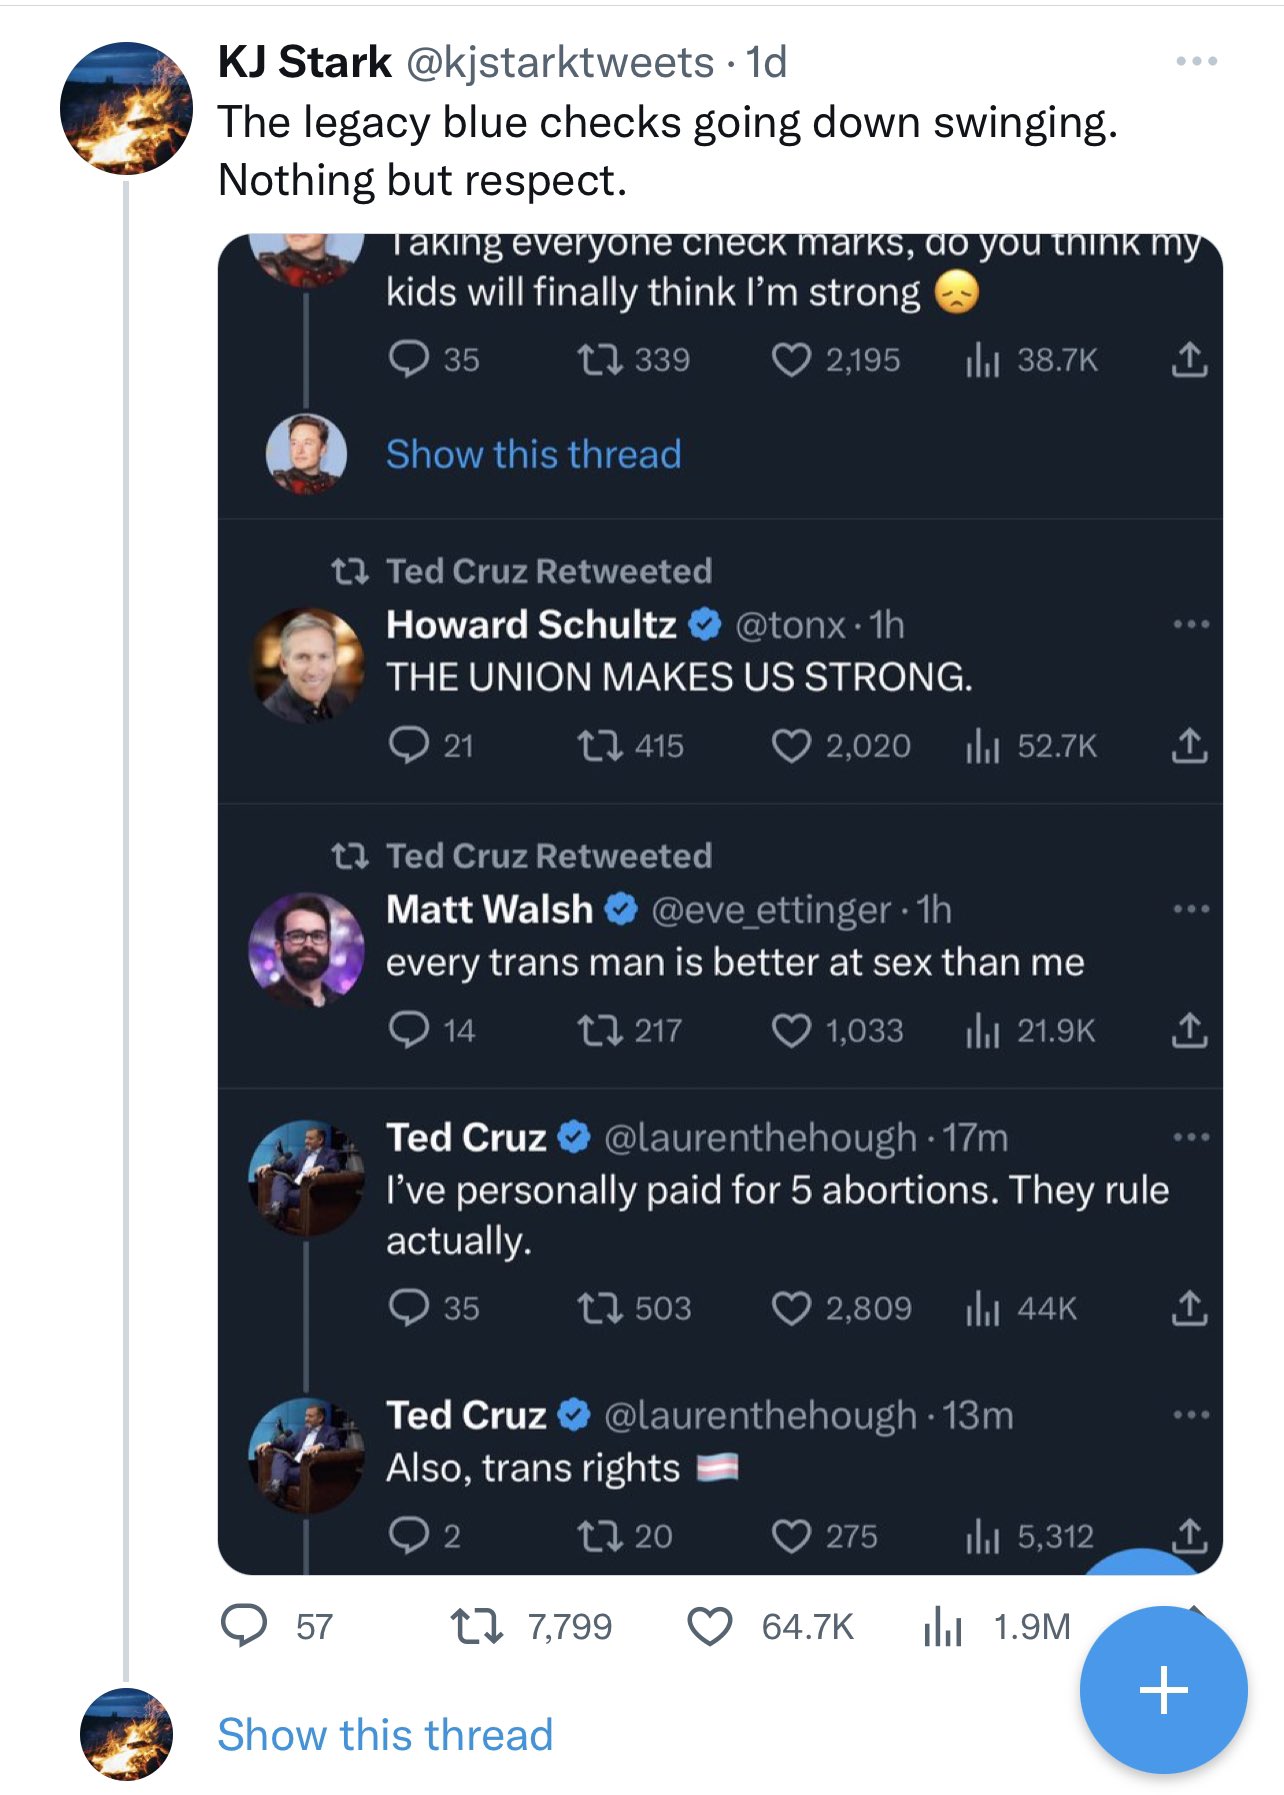Tap the blue compose tweet plus button
The image size is (1284, 1795).
point(1163,1690)
